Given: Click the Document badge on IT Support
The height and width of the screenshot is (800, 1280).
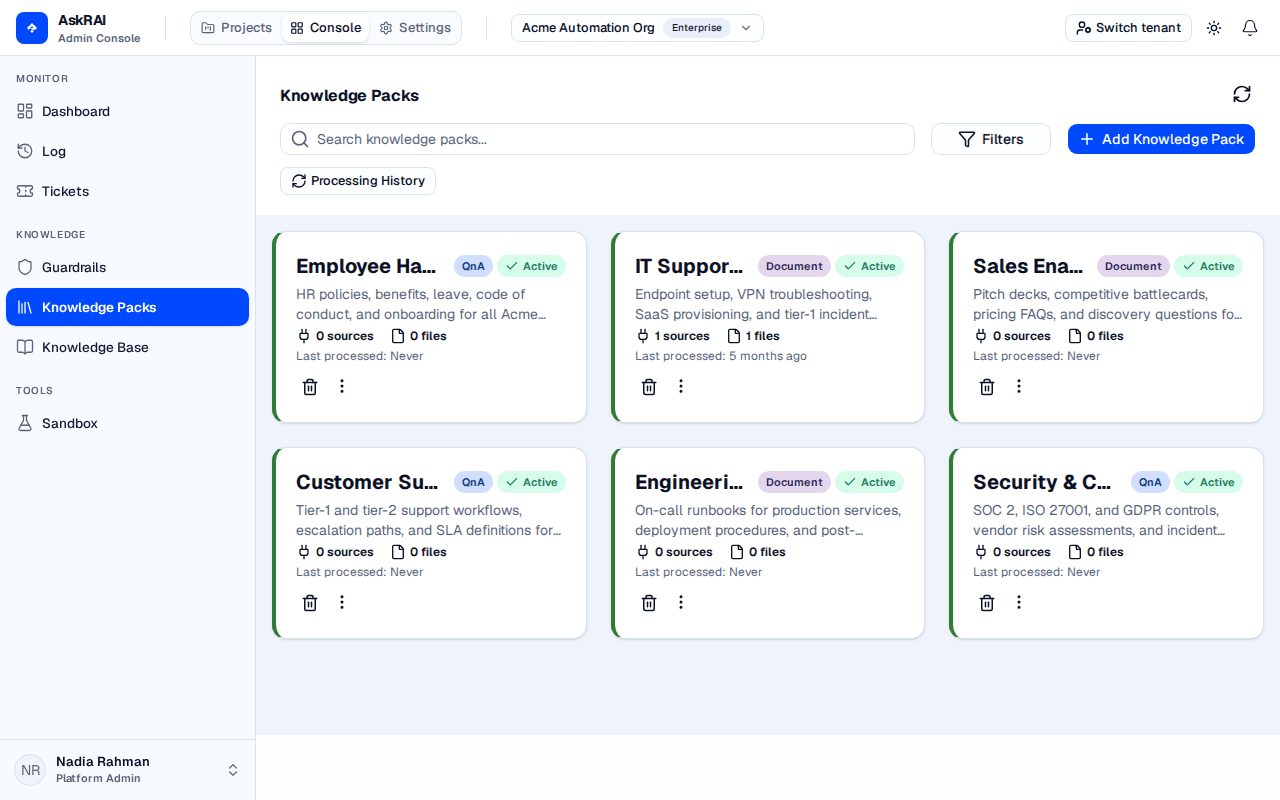Looking at the screenshot, I should [x=794, y=266].
